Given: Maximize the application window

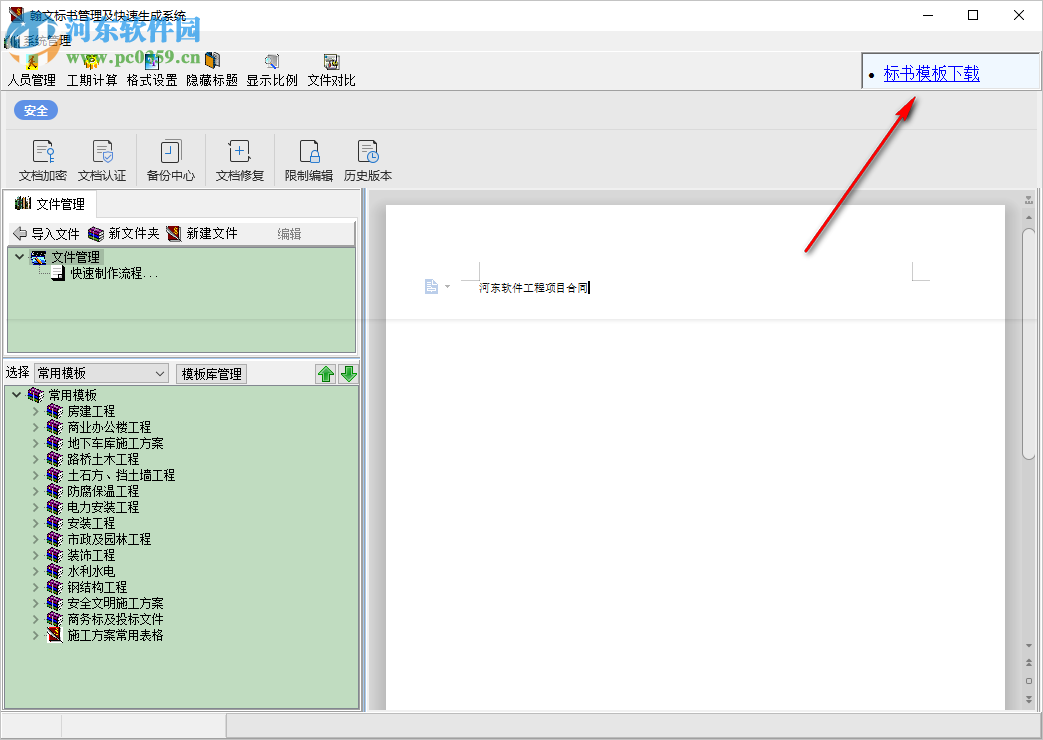Looking at the screenshot, I should pos(973,15).
